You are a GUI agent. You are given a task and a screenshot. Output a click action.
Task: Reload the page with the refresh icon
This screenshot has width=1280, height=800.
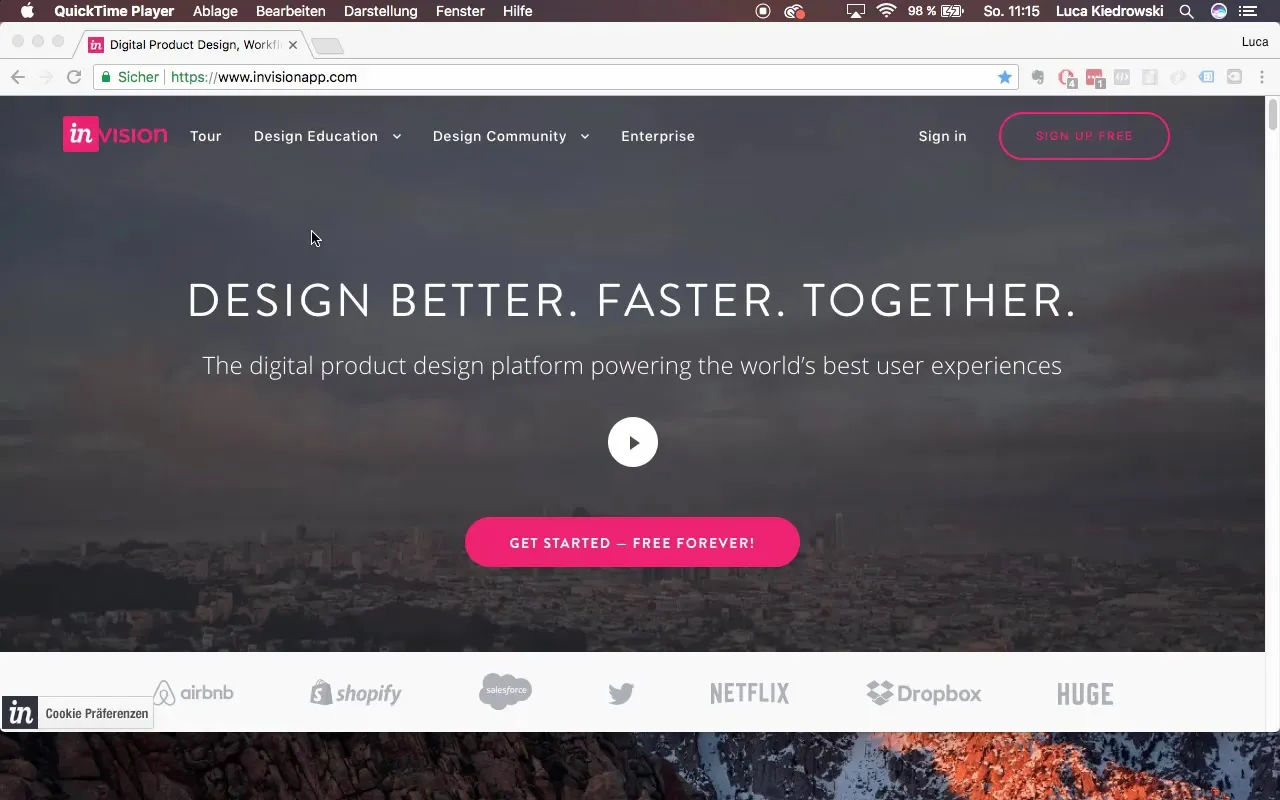tap(74, 77)
